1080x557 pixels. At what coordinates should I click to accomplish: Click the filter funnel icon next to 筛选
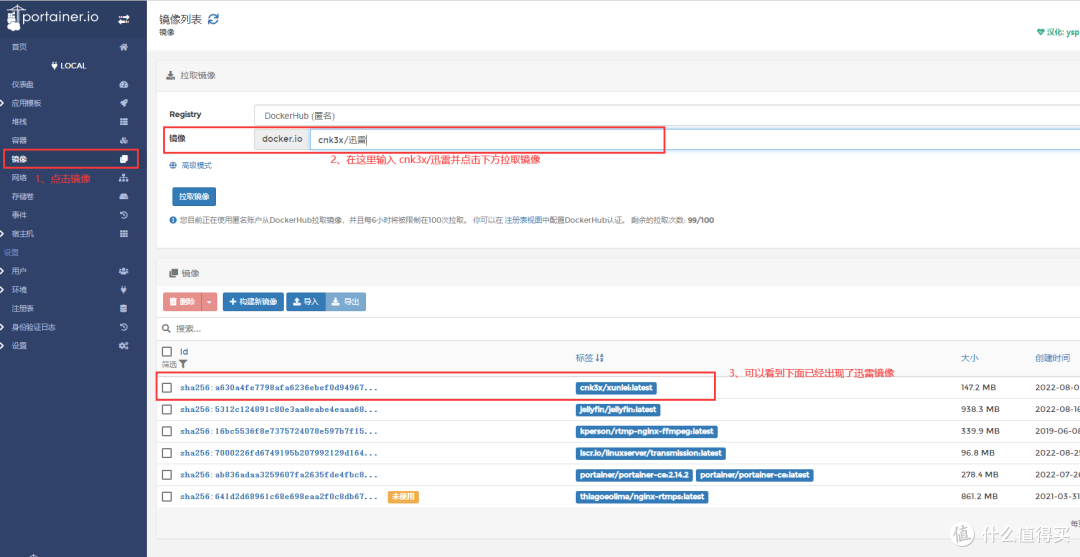[183, 364]
